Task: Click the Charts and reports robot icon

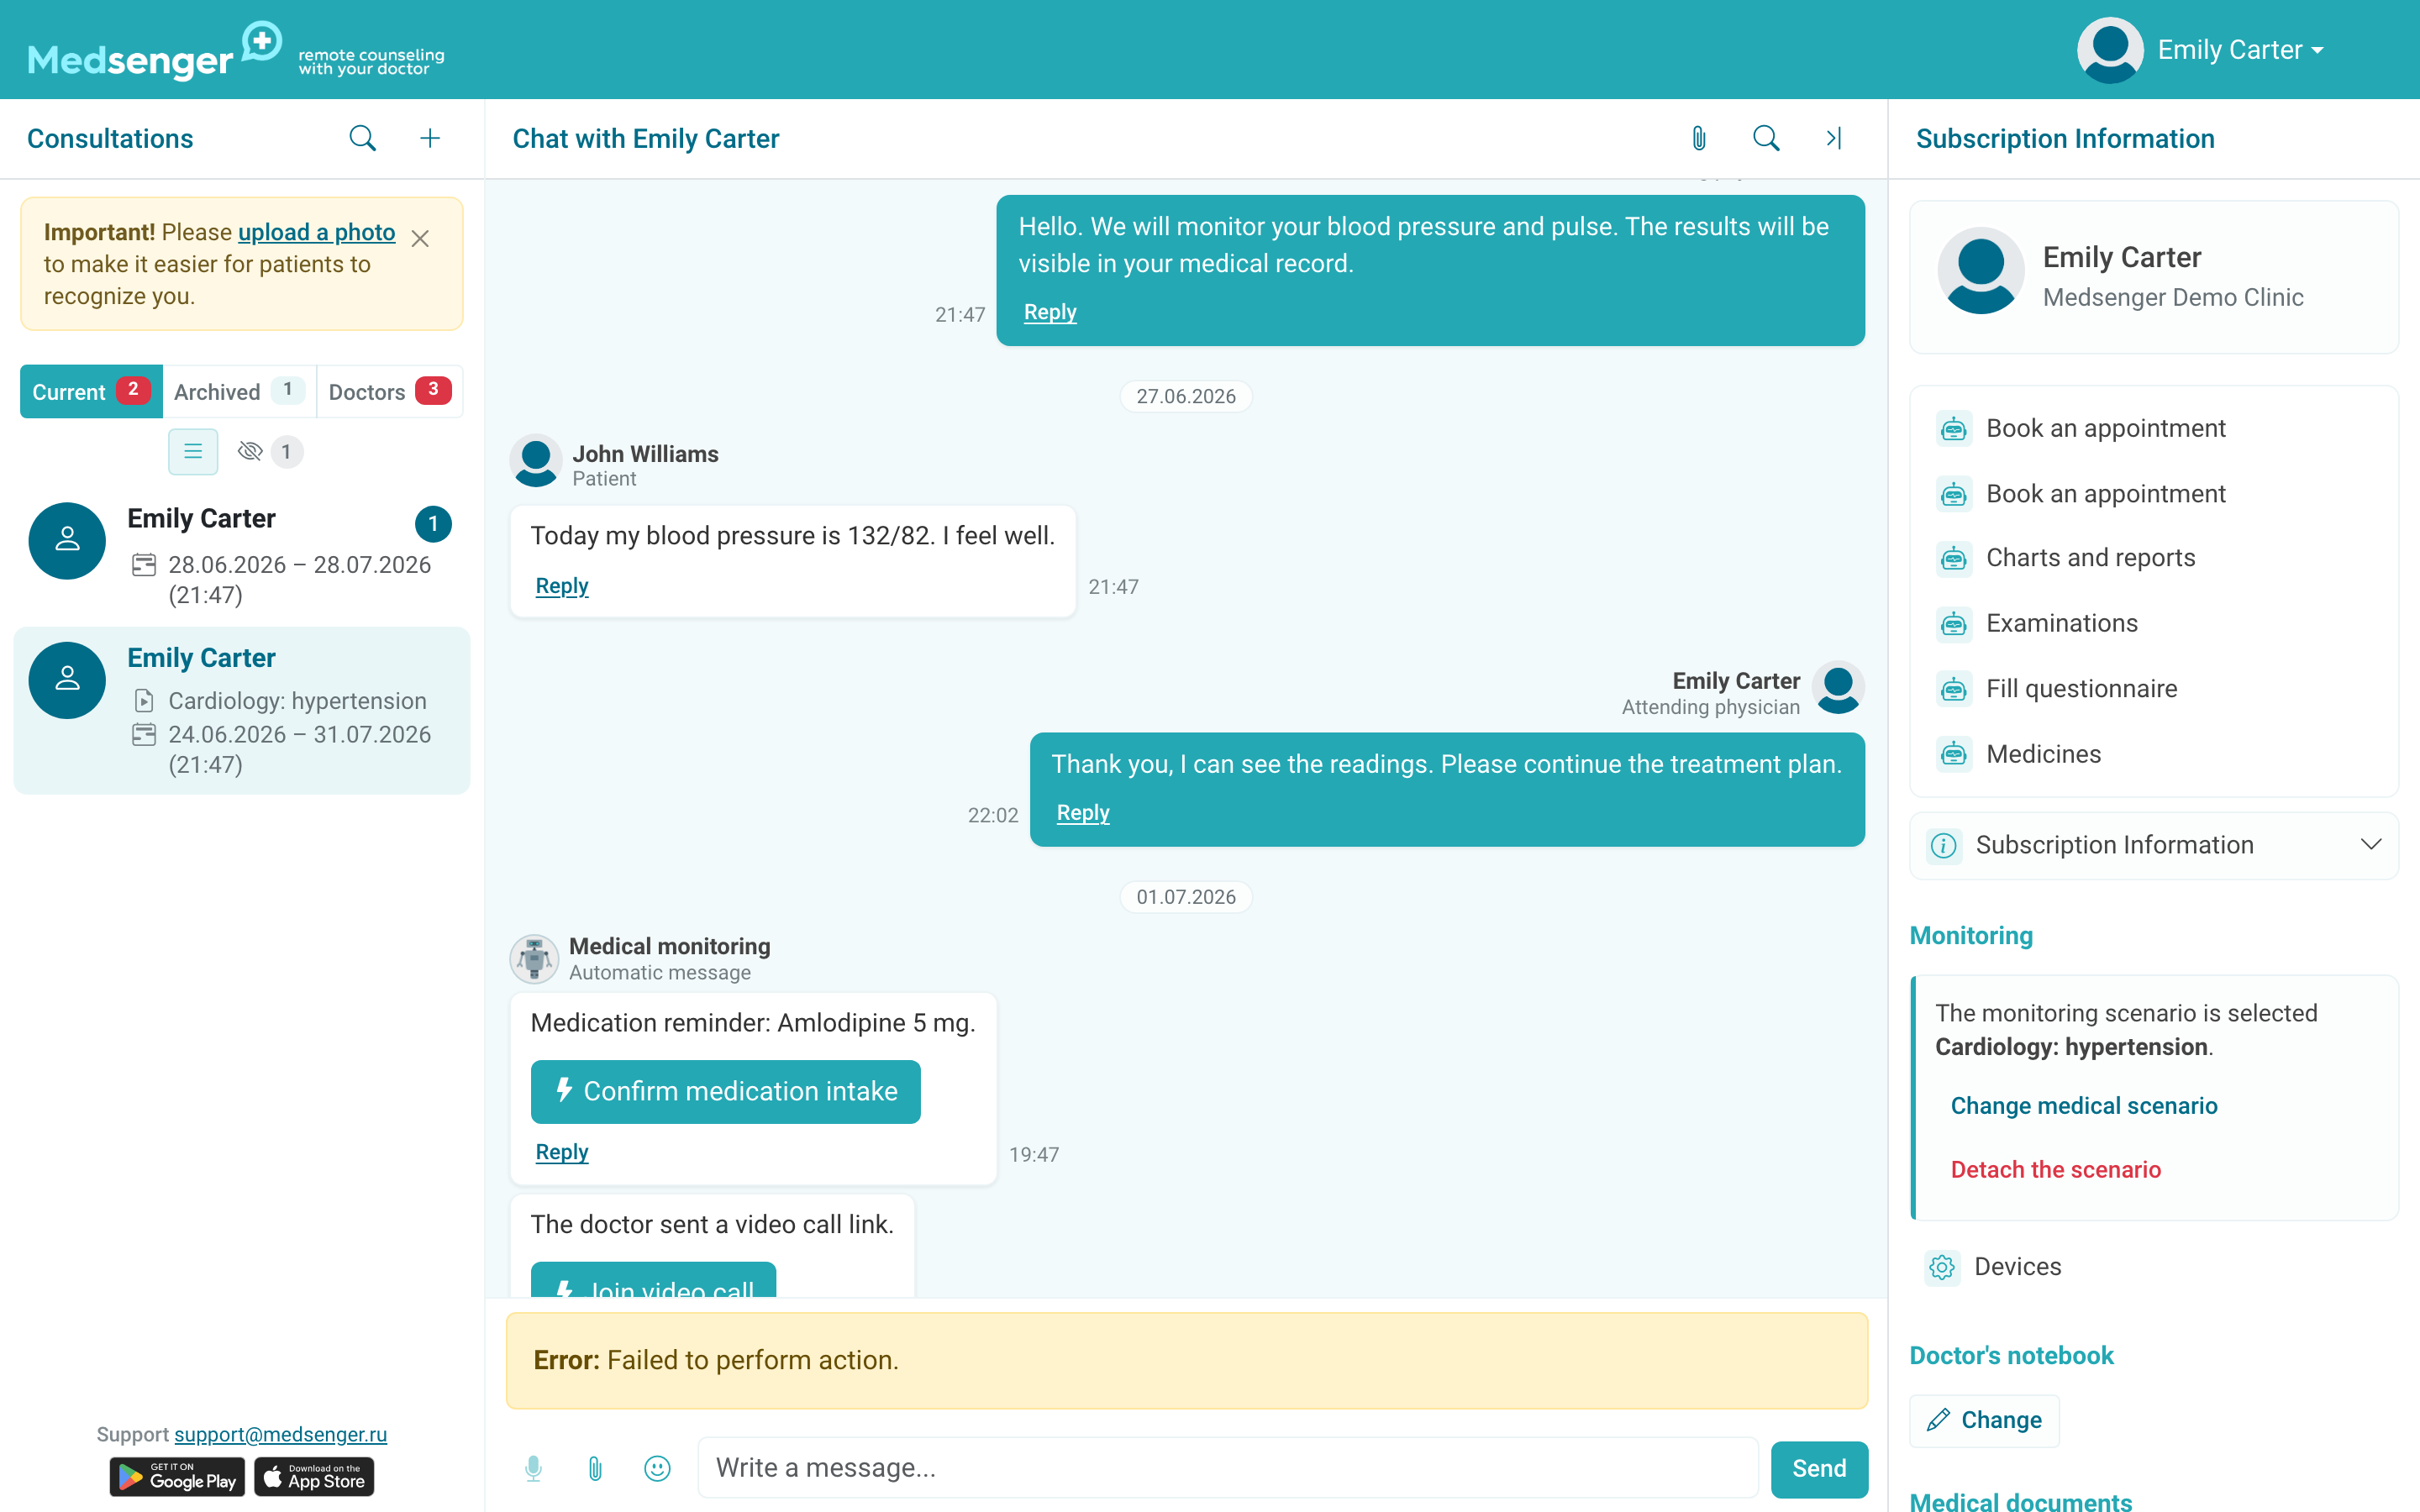Action: click(x=1953, y=558)
